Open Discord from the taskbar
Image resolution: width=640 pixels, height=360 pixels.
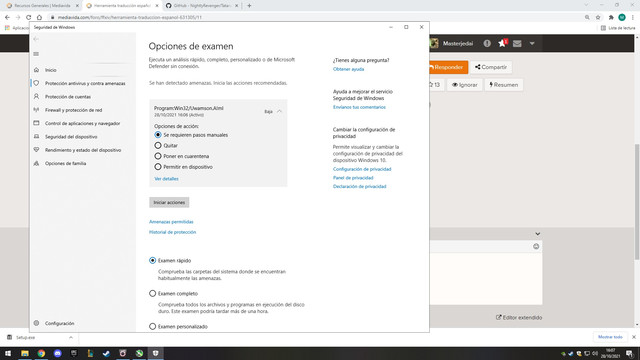coord(58,353)
